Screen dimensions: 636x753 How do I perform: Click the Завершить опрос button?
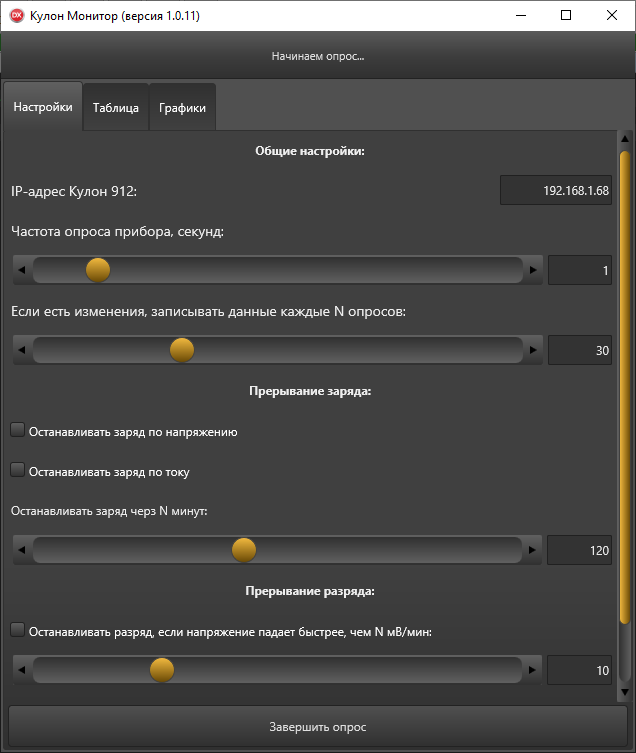click(318, 727)
